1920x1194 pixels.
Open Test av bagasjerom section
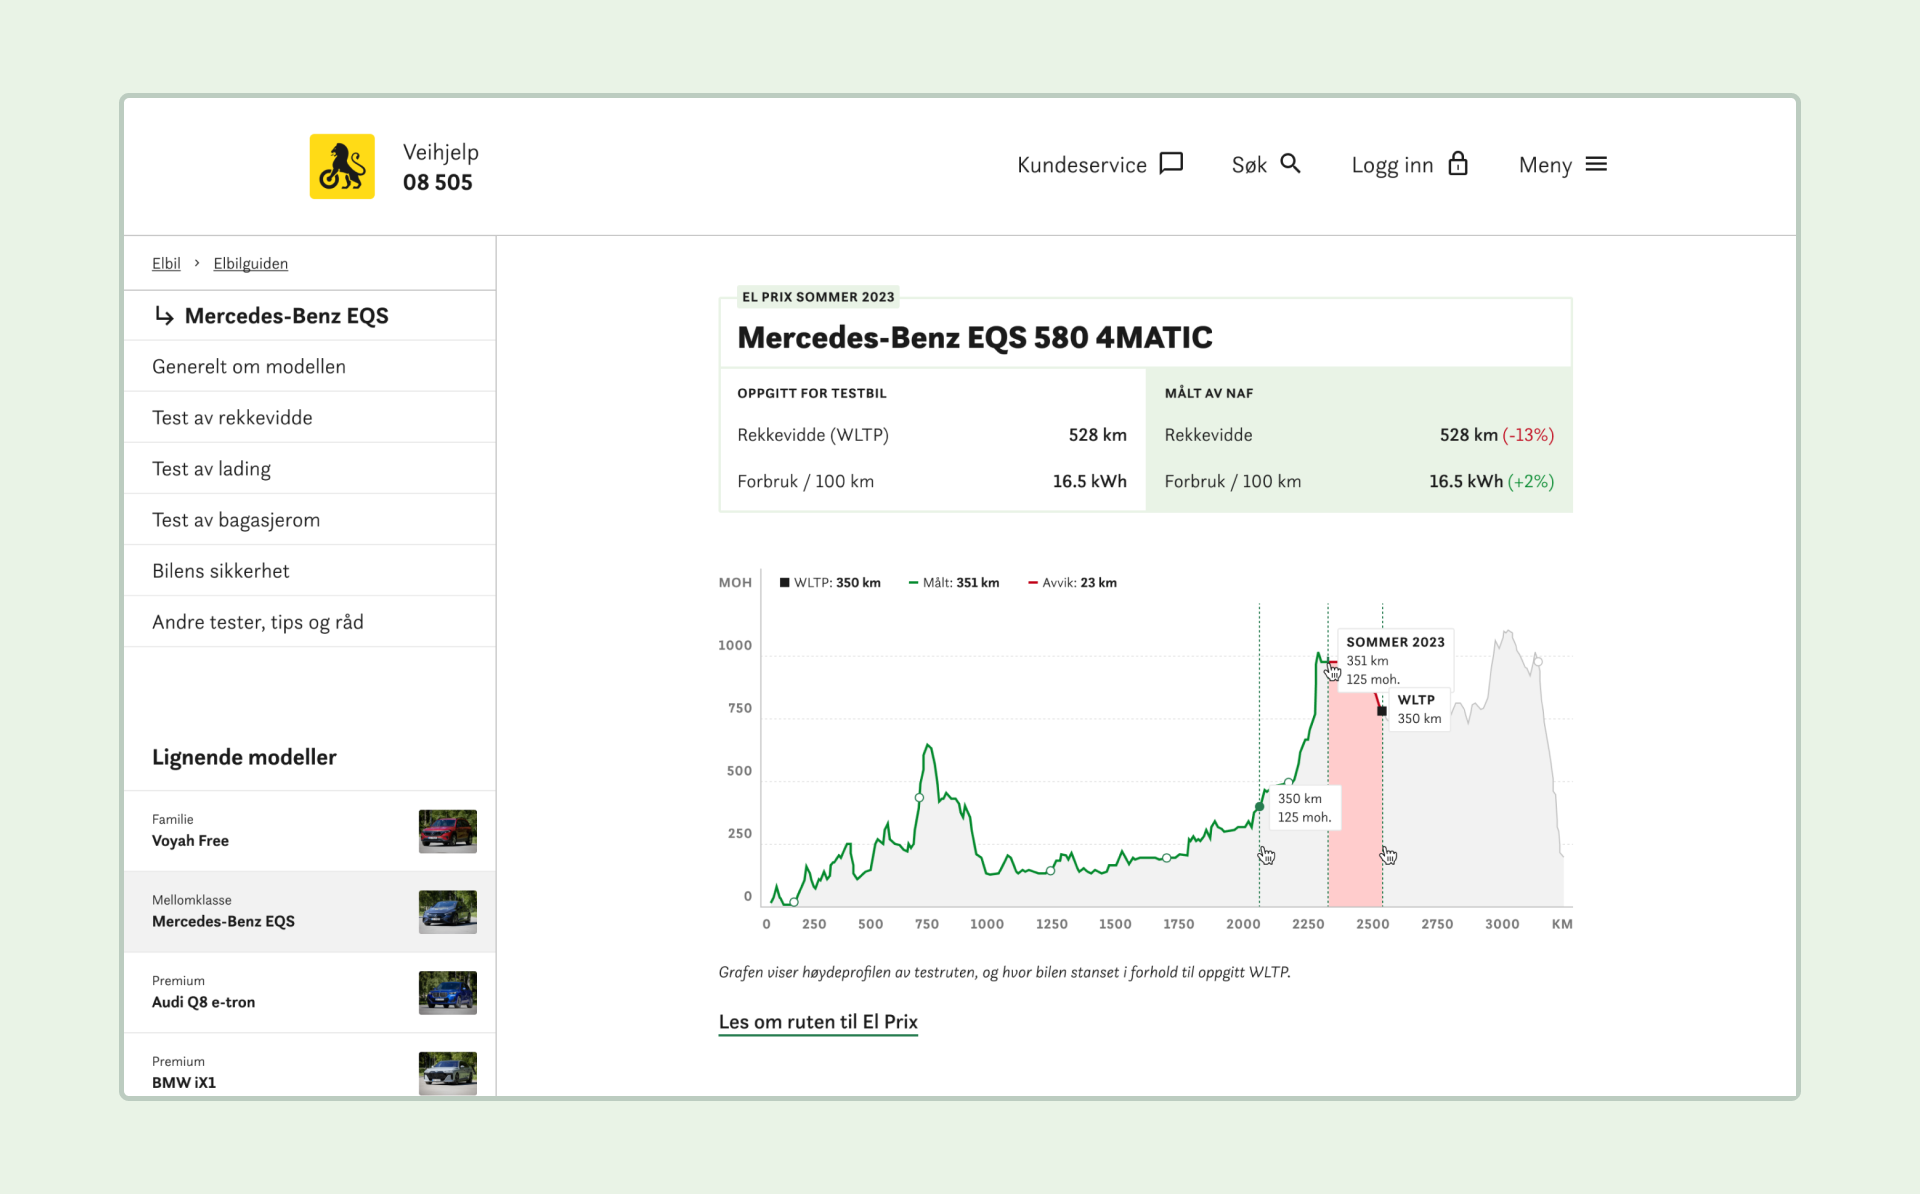click(x=309, y=519)
